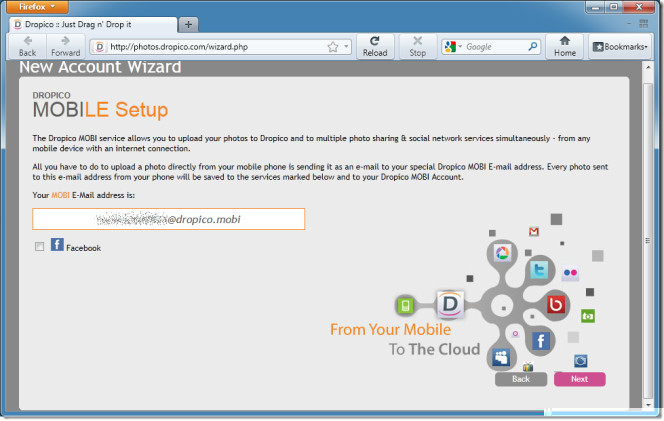Click the scrollbar up arrow
Image resolution: width=664 pixels, height=421 pixels.
click(648, 67)
